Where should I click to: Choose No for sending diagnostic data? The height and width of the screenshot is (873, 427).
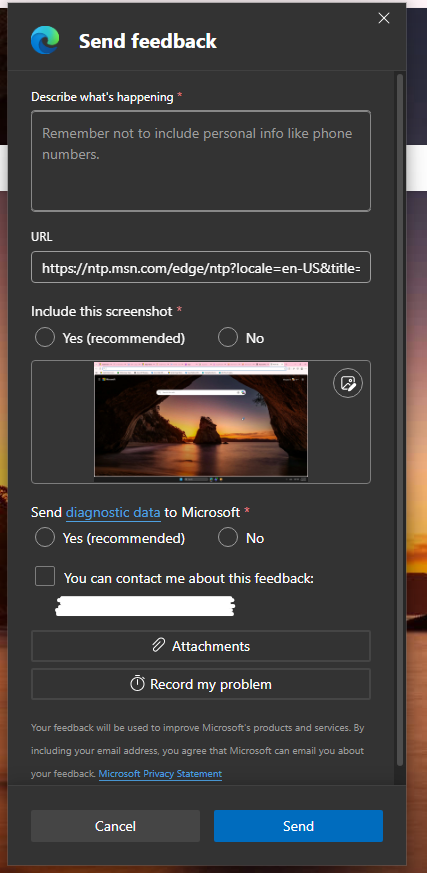click(228, 538)
